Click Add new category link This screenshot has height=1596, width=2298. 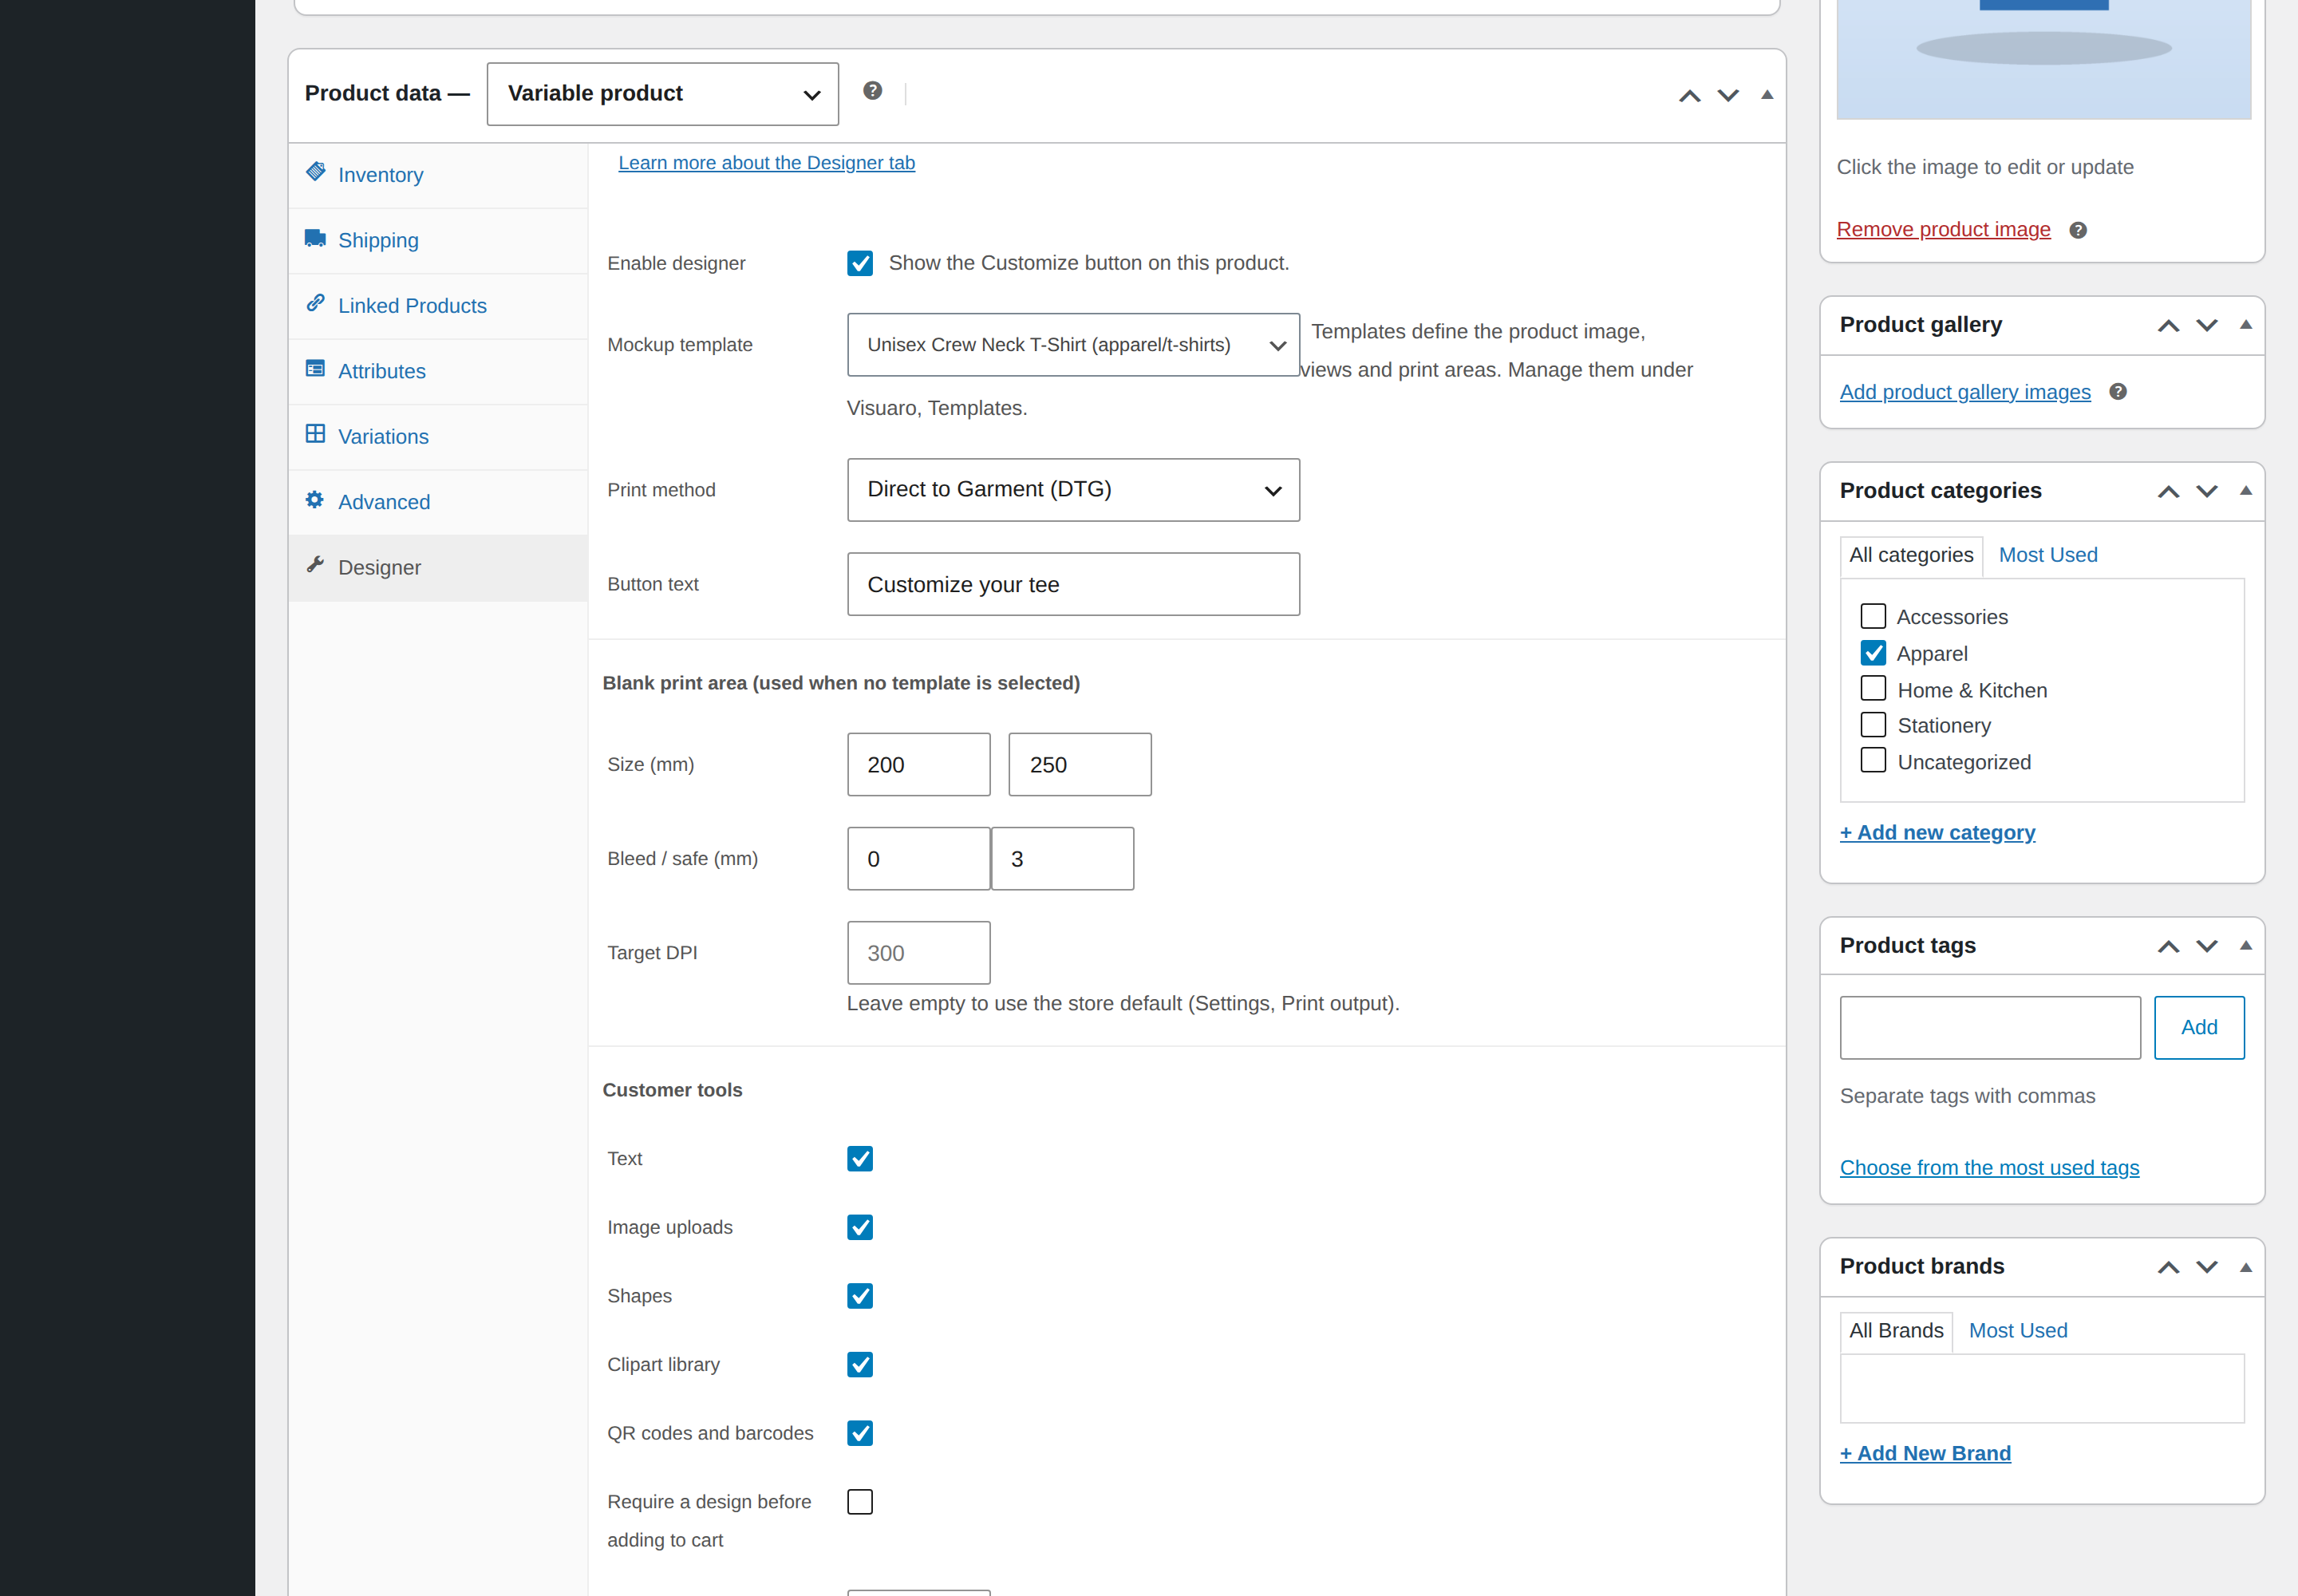click(x=1937, y=833)
